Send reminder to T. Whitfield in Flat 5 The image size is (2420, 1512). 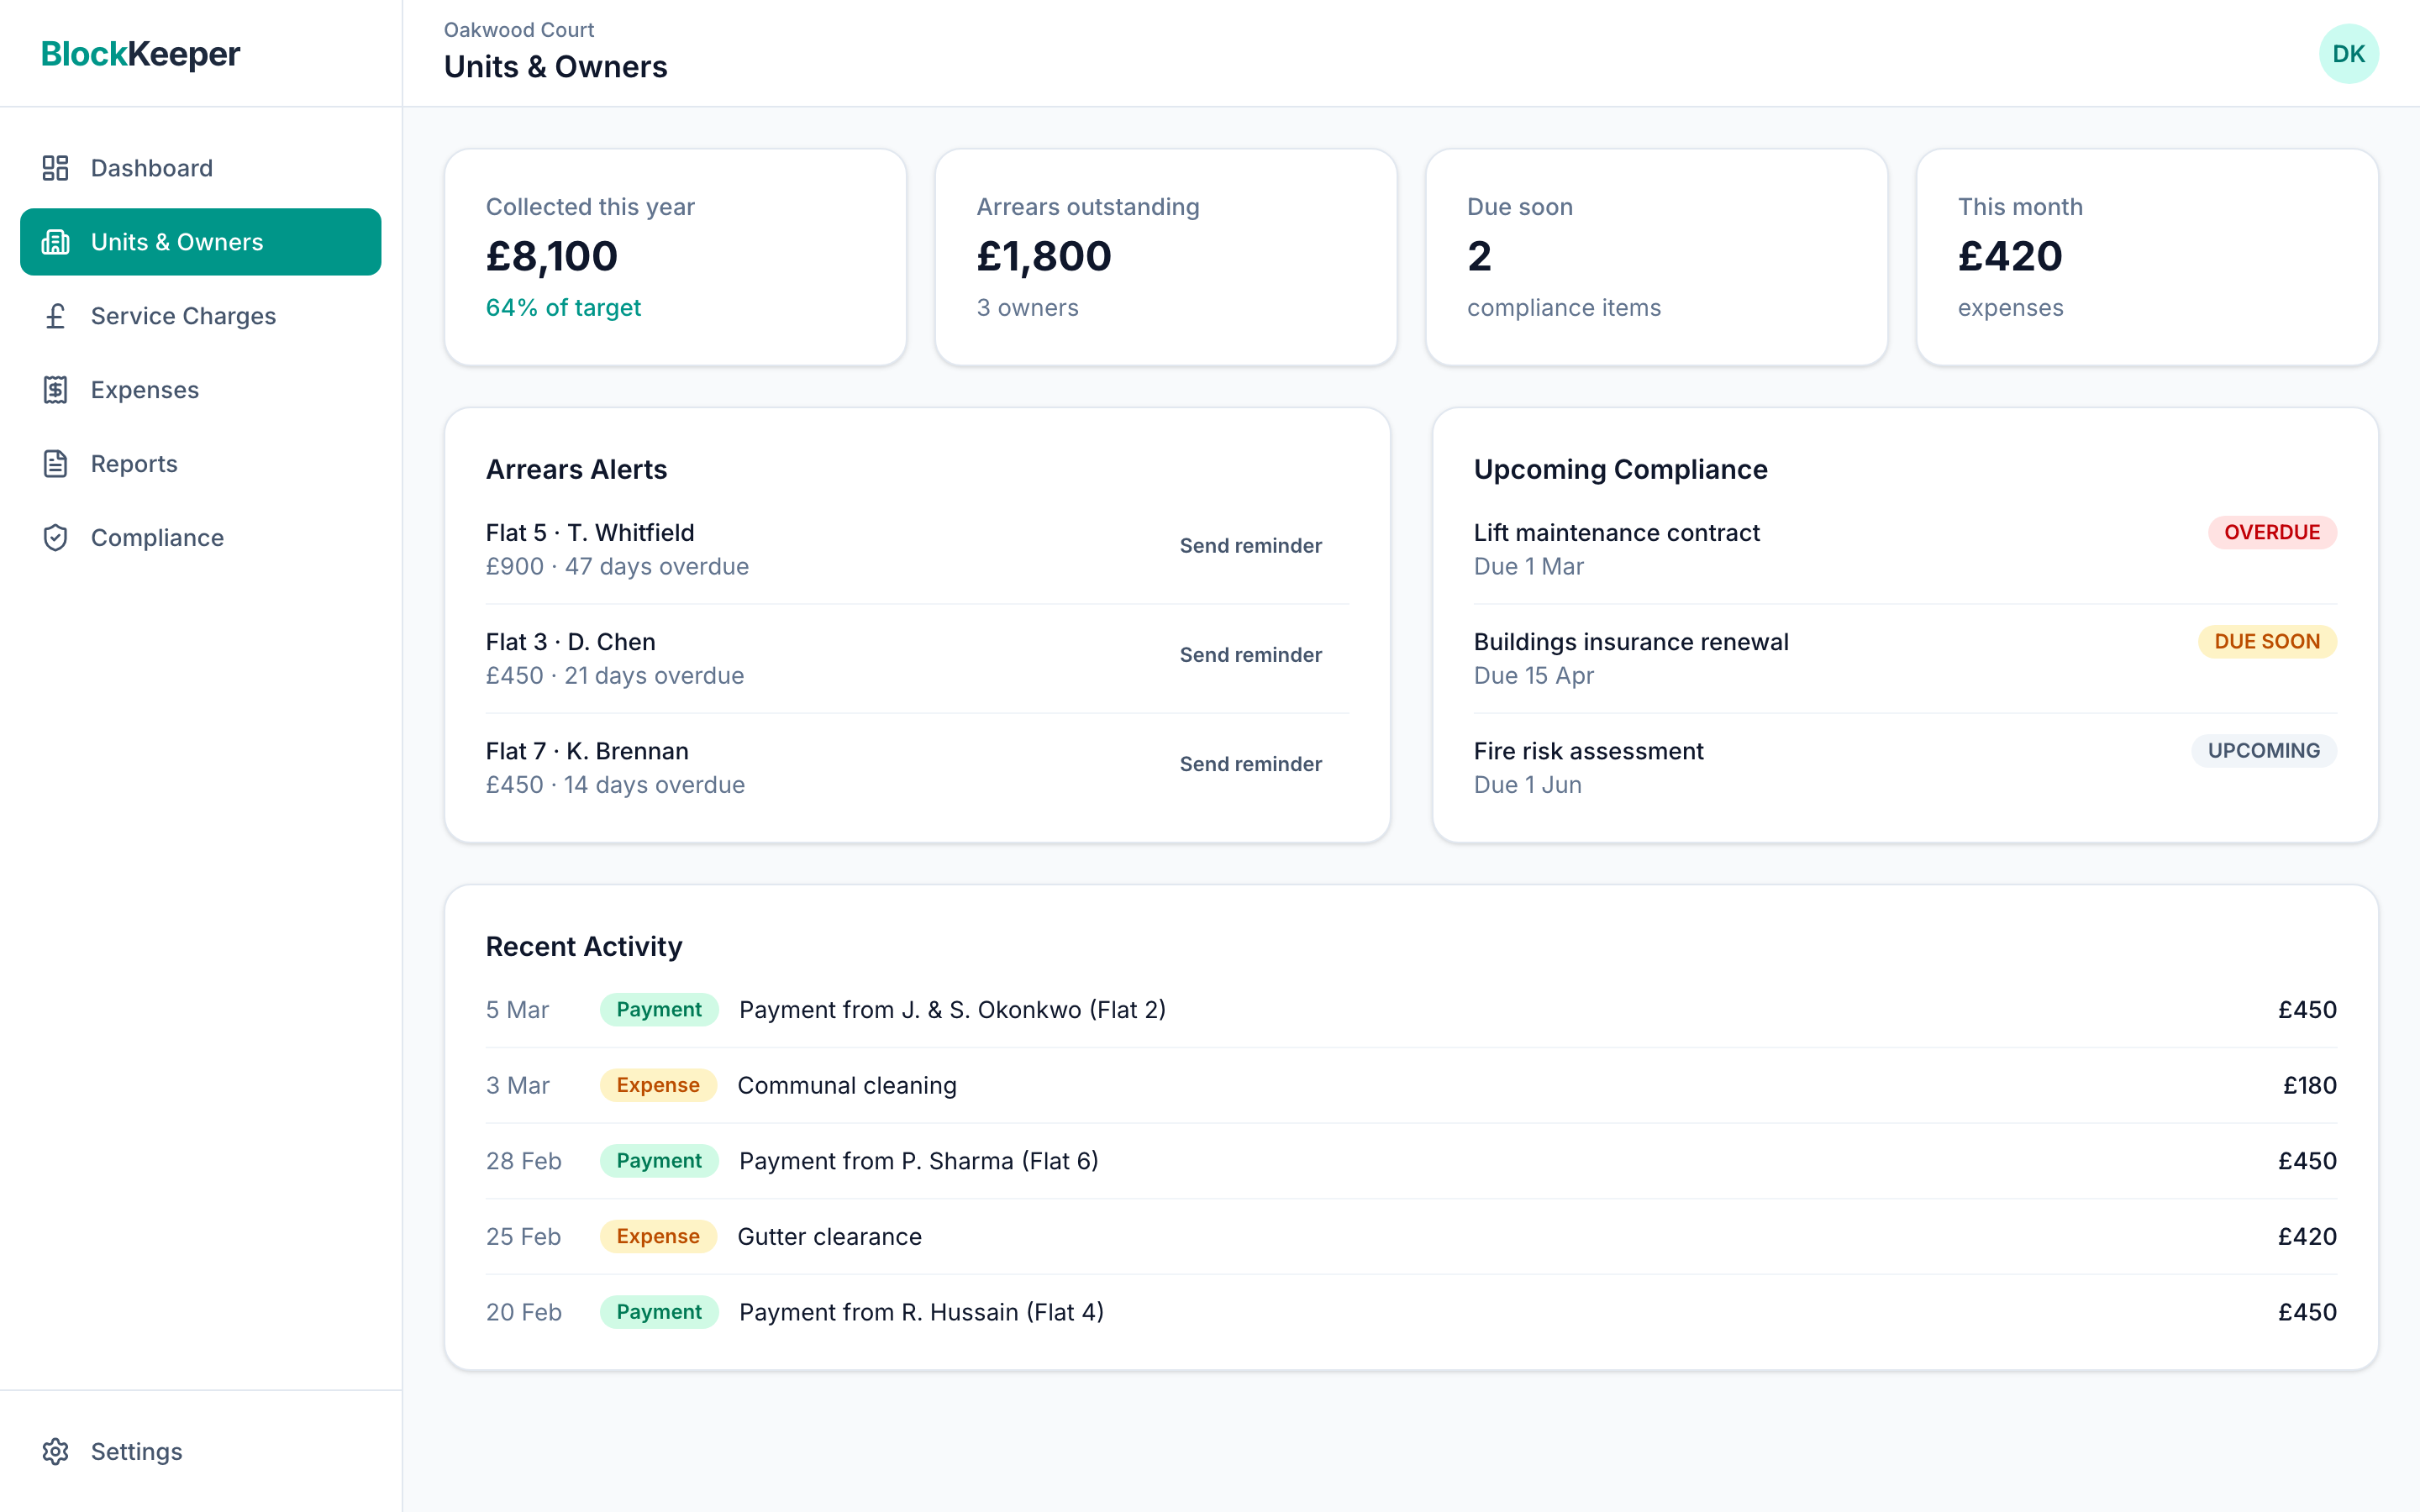tap(1251, 545)
